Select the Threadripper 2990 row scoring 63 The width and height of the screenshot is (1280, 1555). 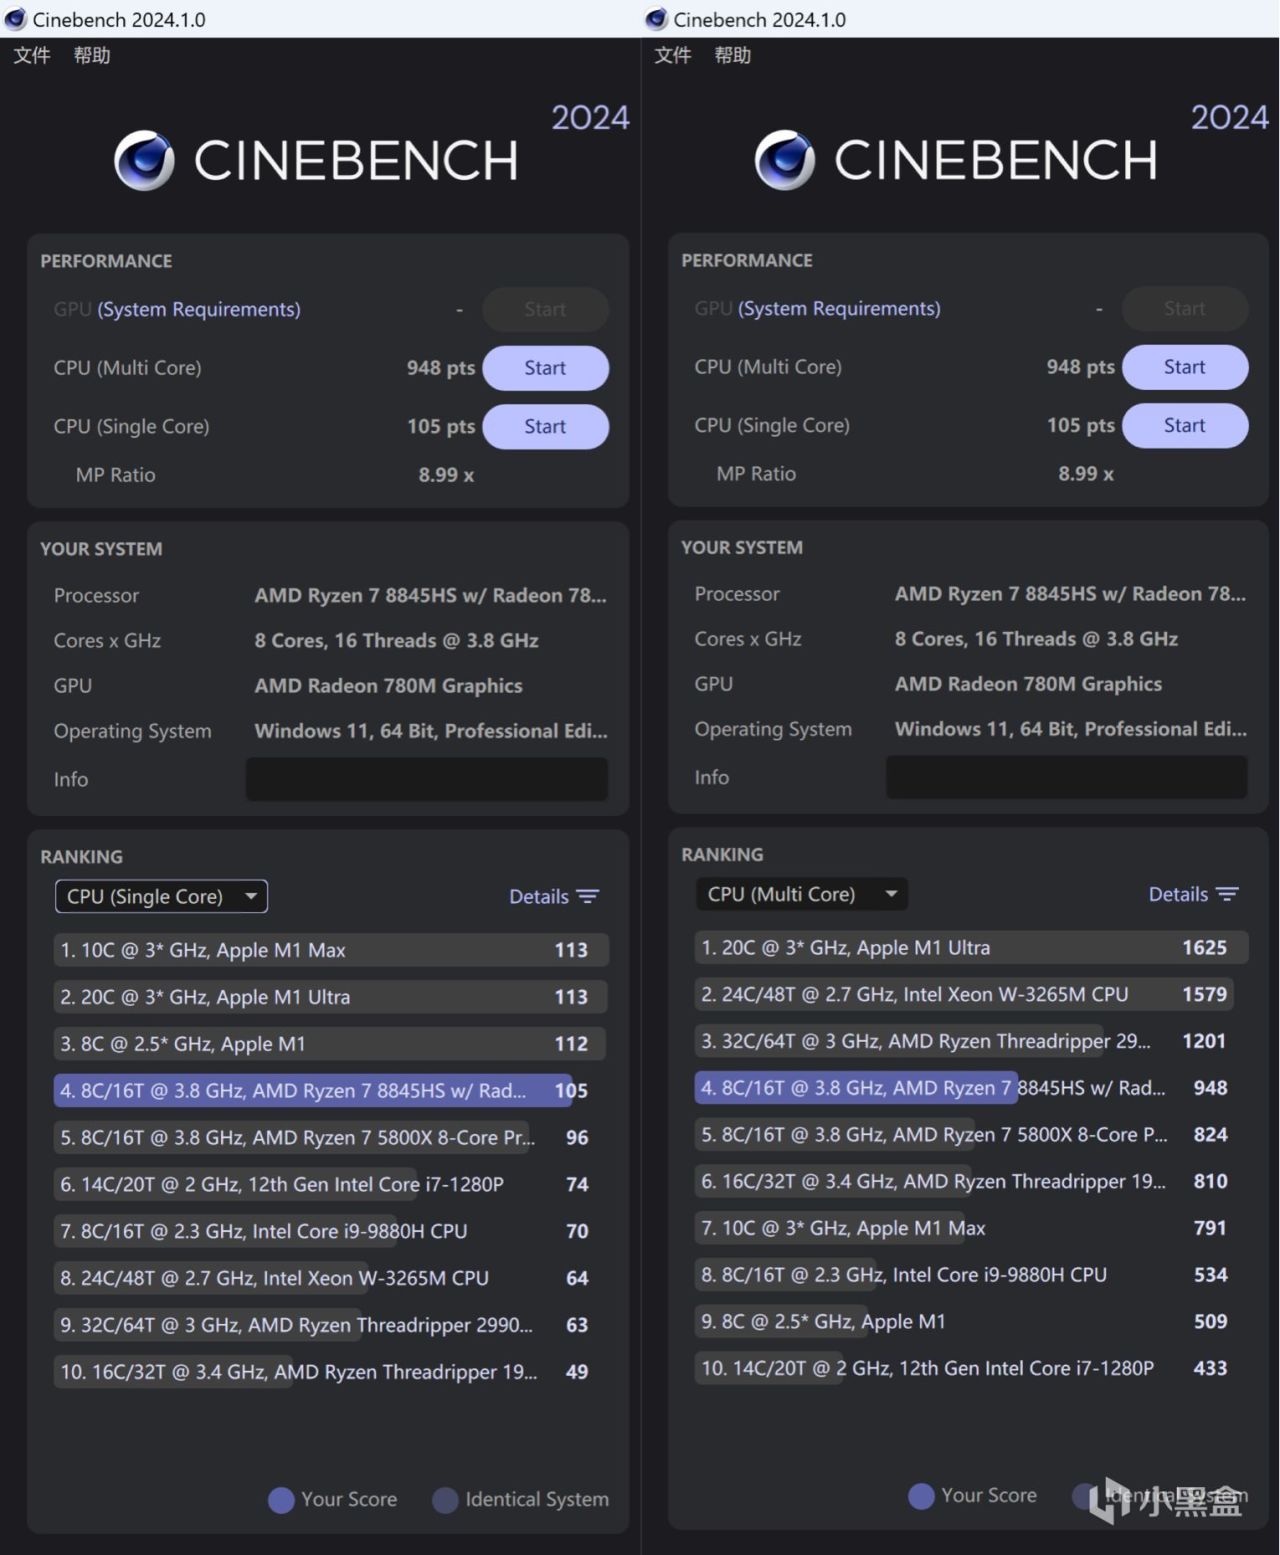(330, 1325)
